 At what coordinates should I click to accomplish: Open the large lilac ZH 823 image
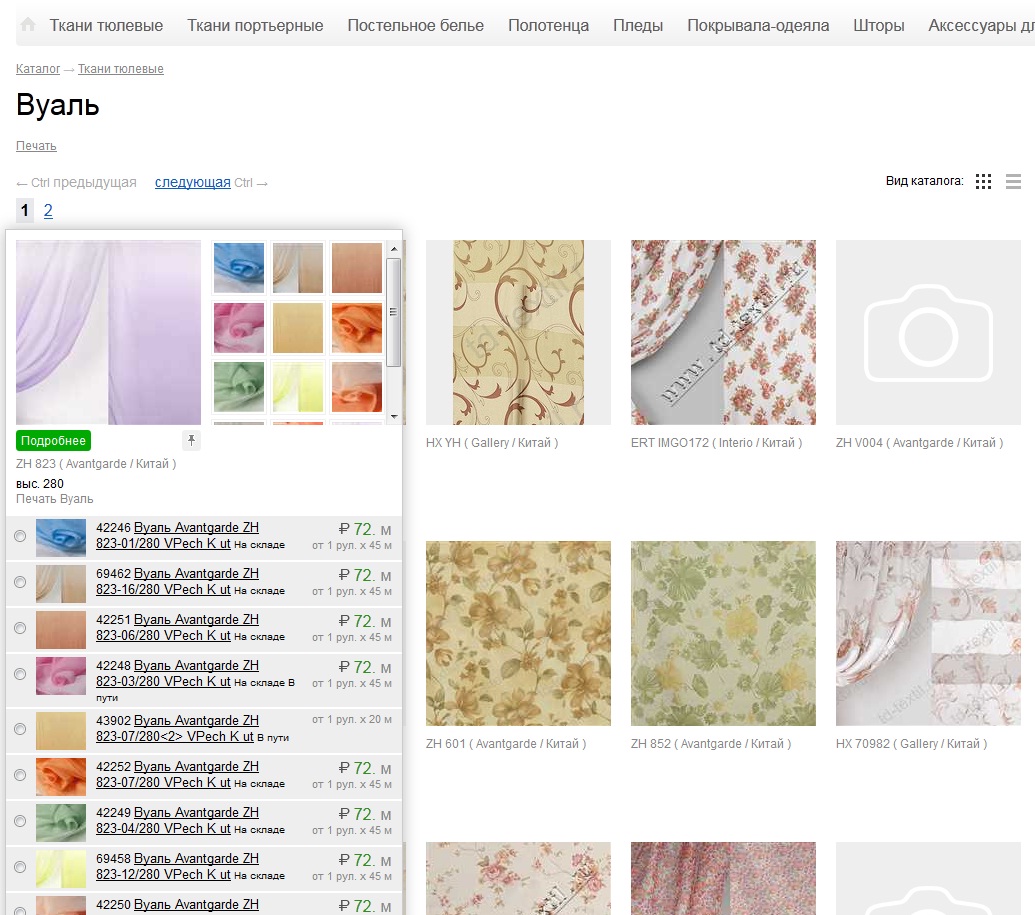coord(108,332)
